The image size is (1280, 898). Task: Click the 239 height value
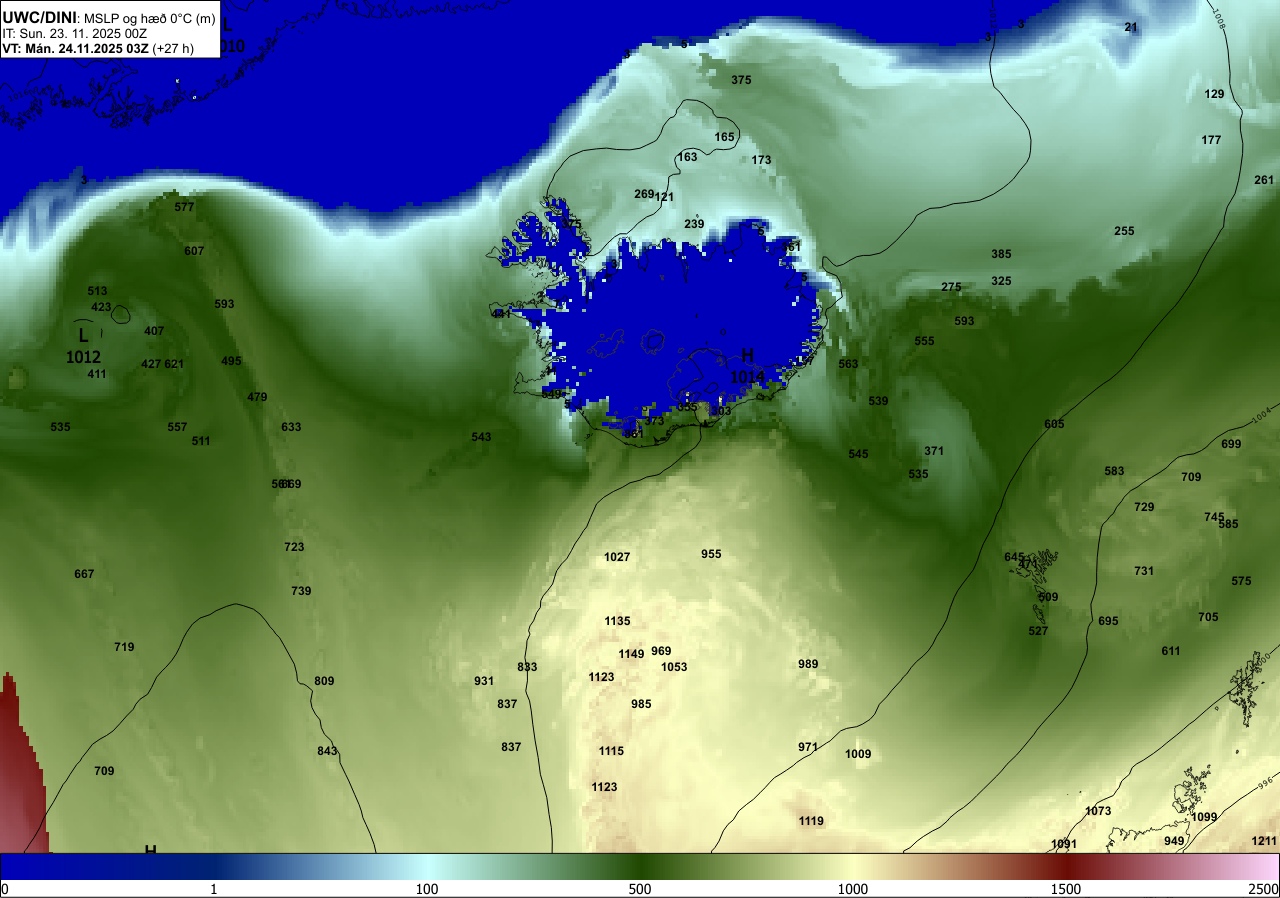click(x=694, y=224)
